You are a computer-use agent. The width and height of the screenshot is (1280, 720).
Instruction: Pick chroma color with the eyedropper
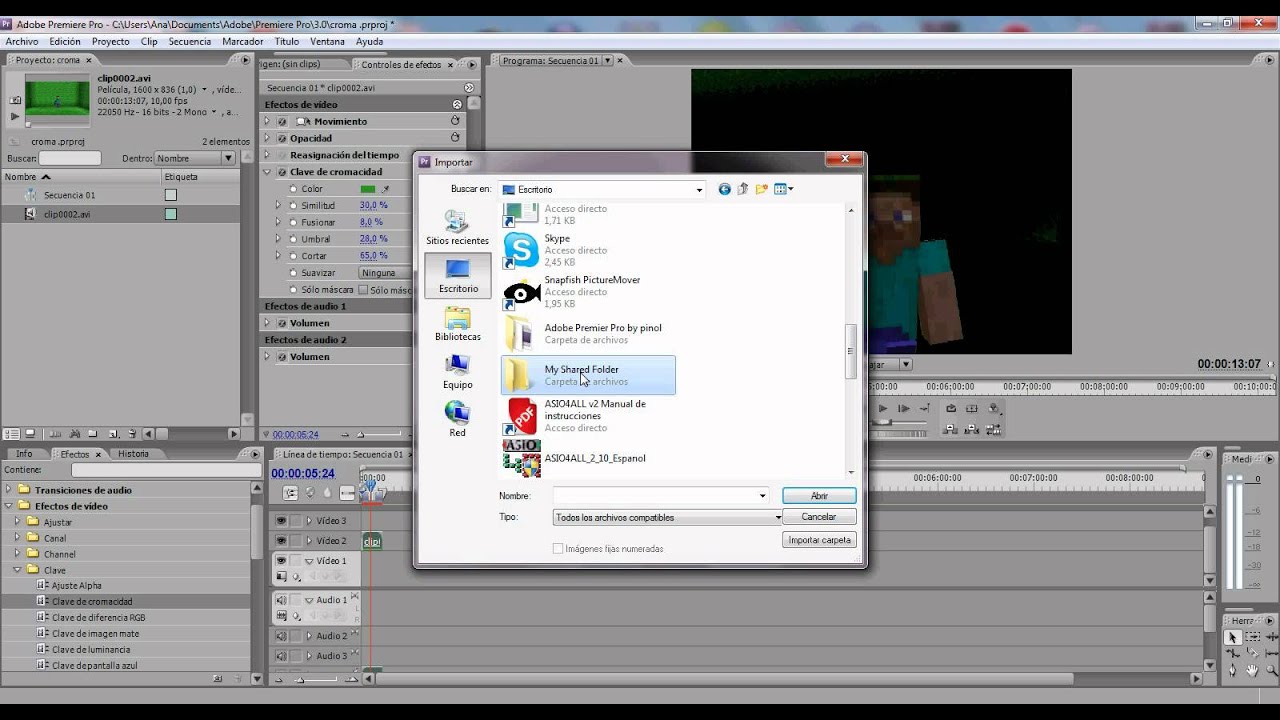(x=385, y=189)
